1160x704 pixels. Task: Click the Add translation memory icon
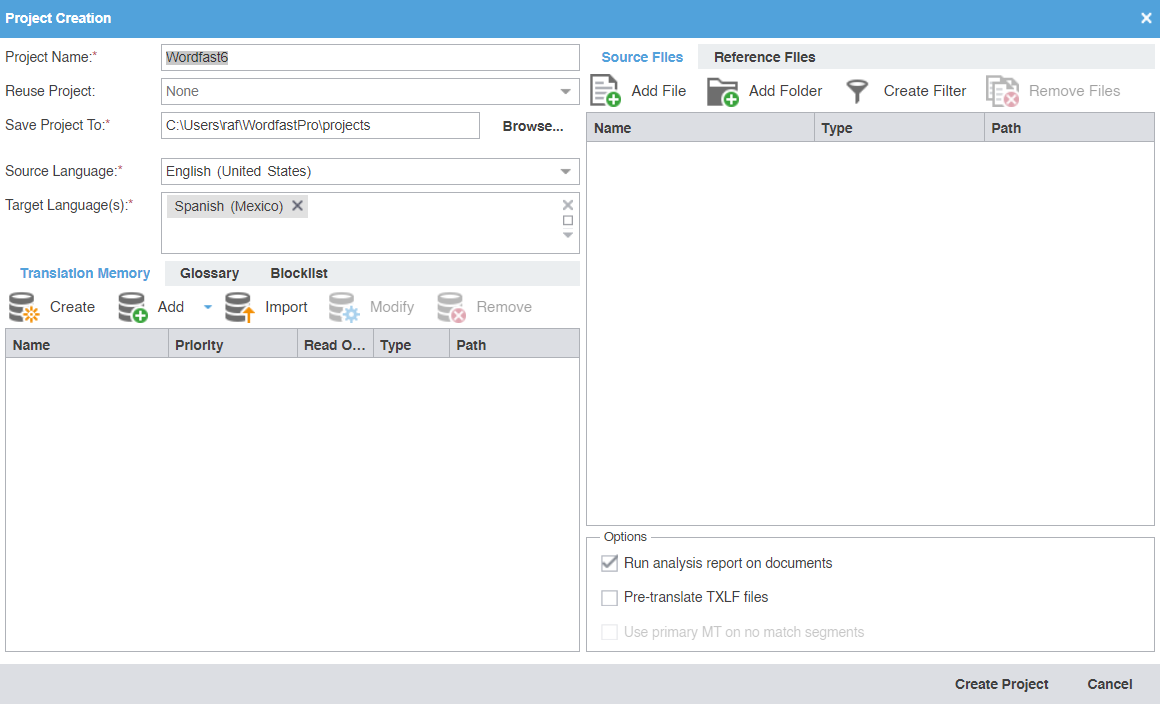132,306
